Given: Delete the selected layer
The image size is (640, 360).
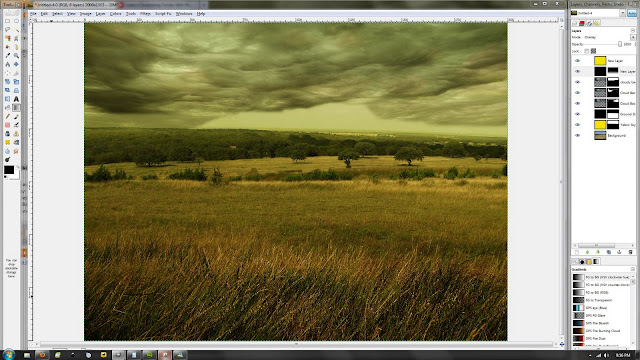Looking at the screenshot, I should pos(630,252).
